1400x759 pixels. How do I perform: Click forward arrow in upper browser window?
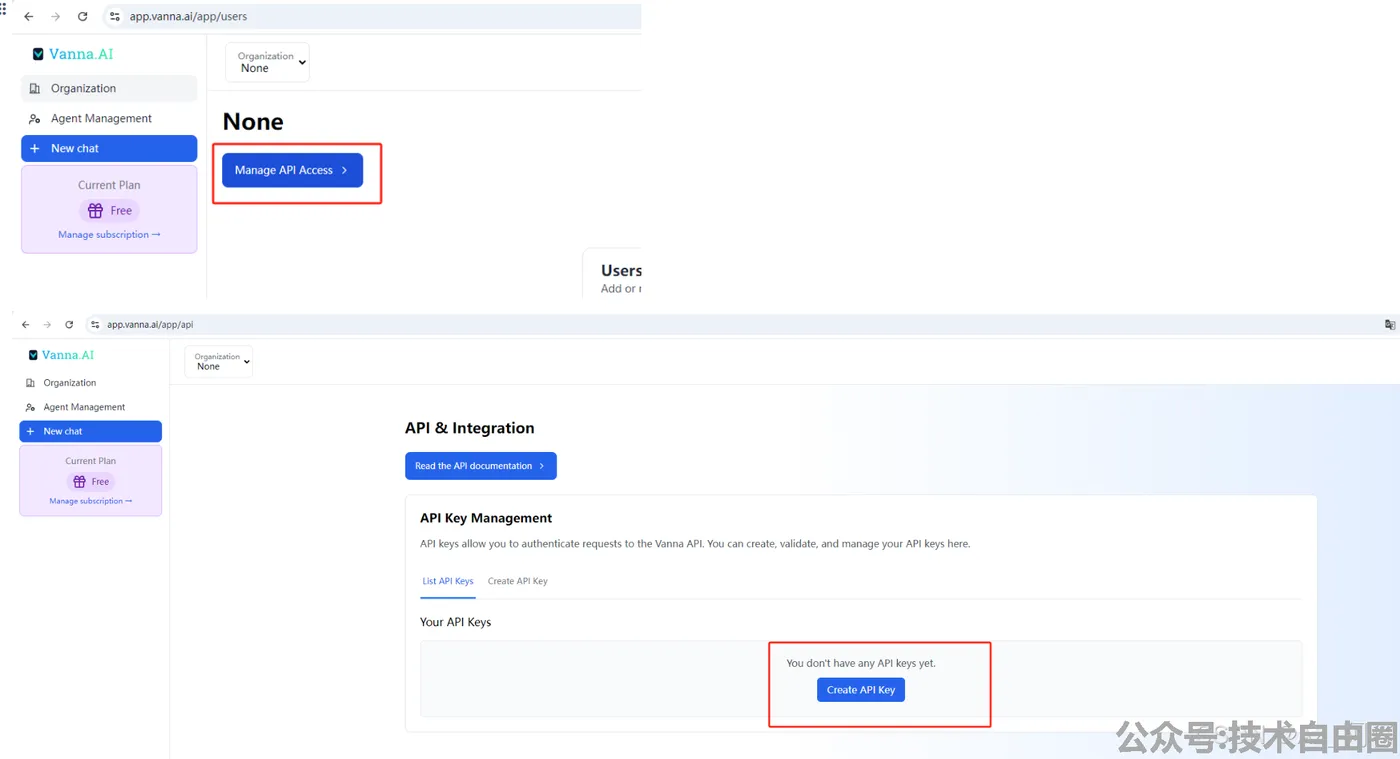click(x=56, y=17)
